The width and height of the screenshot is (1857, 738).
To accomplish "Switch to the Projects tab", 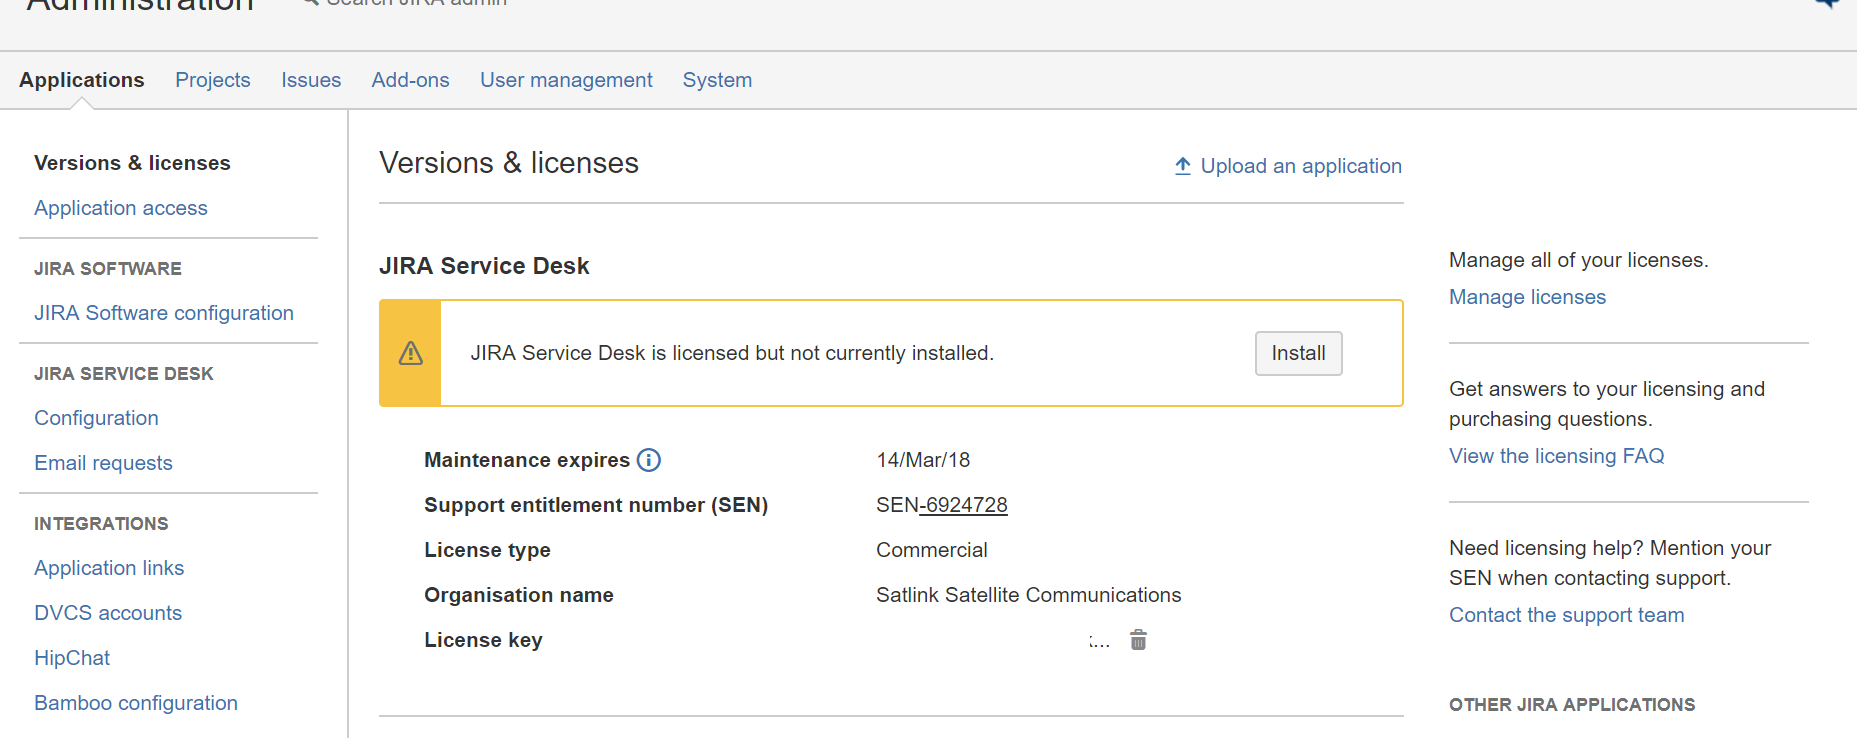I will [x=213, y=80].
